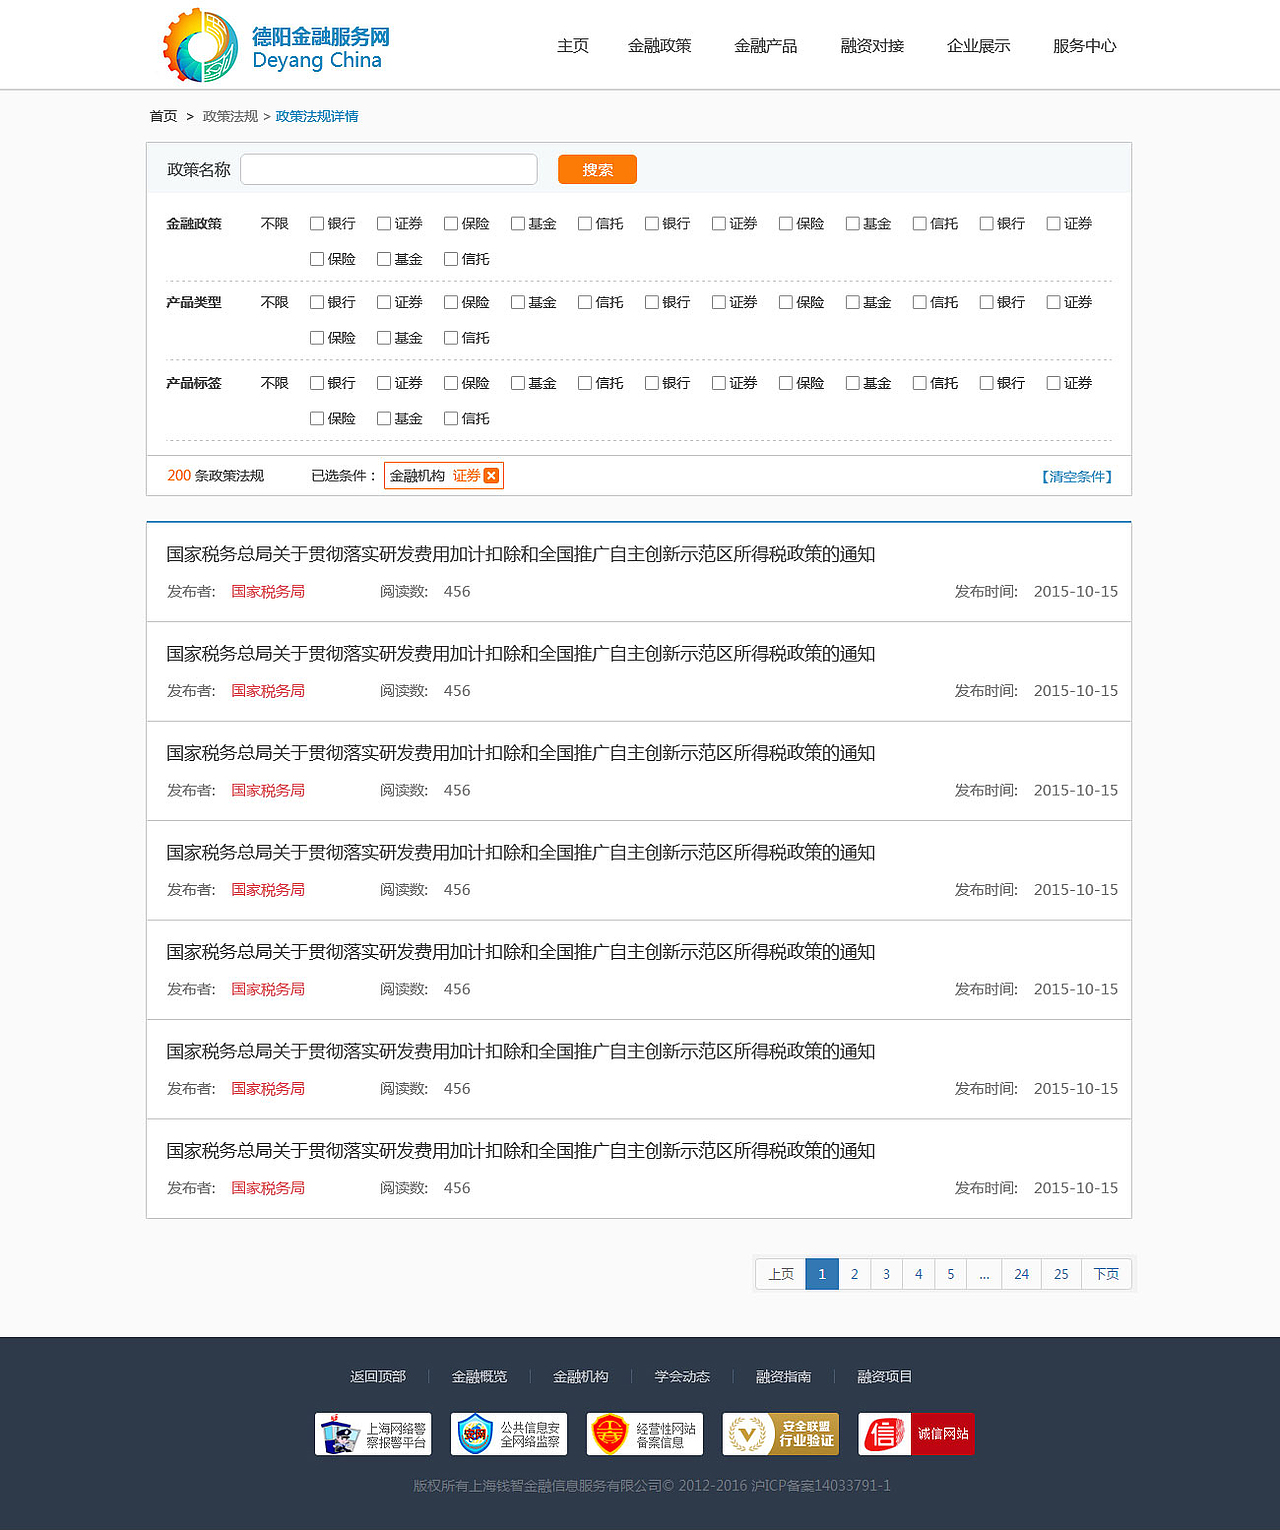Jump to page 25 in pagination

(1061, 1274)
